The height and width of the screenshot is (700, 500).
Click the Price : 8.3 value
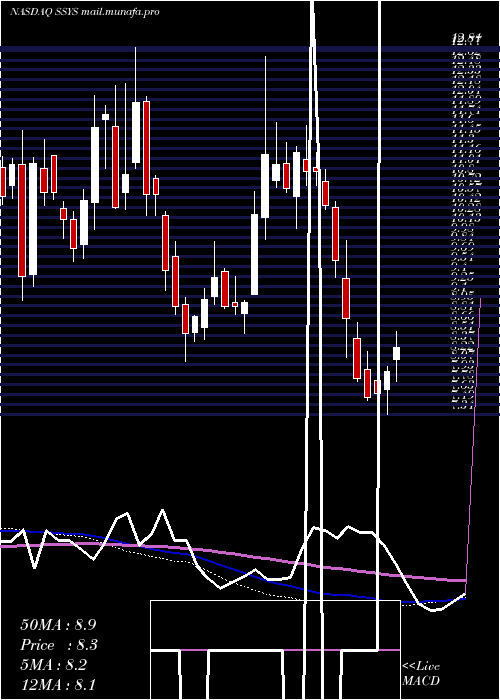(59, 645)
